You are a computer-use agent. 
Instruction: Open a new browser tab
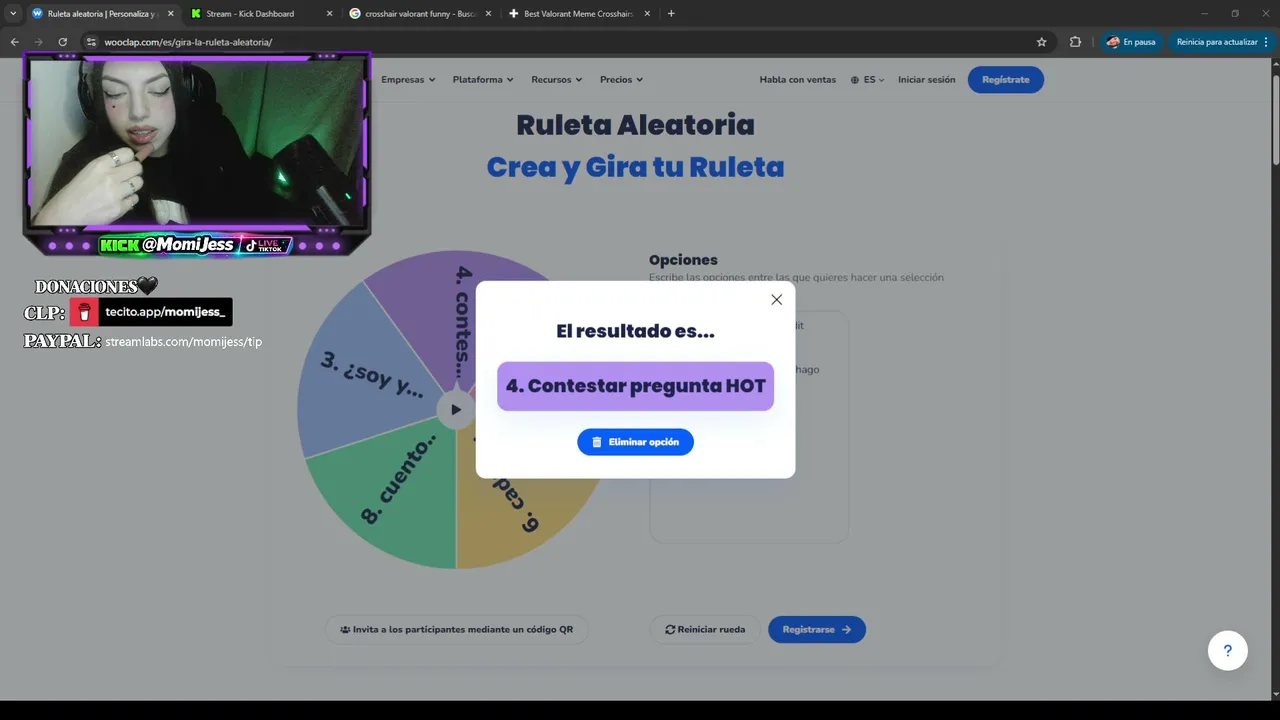click(671, 14)
